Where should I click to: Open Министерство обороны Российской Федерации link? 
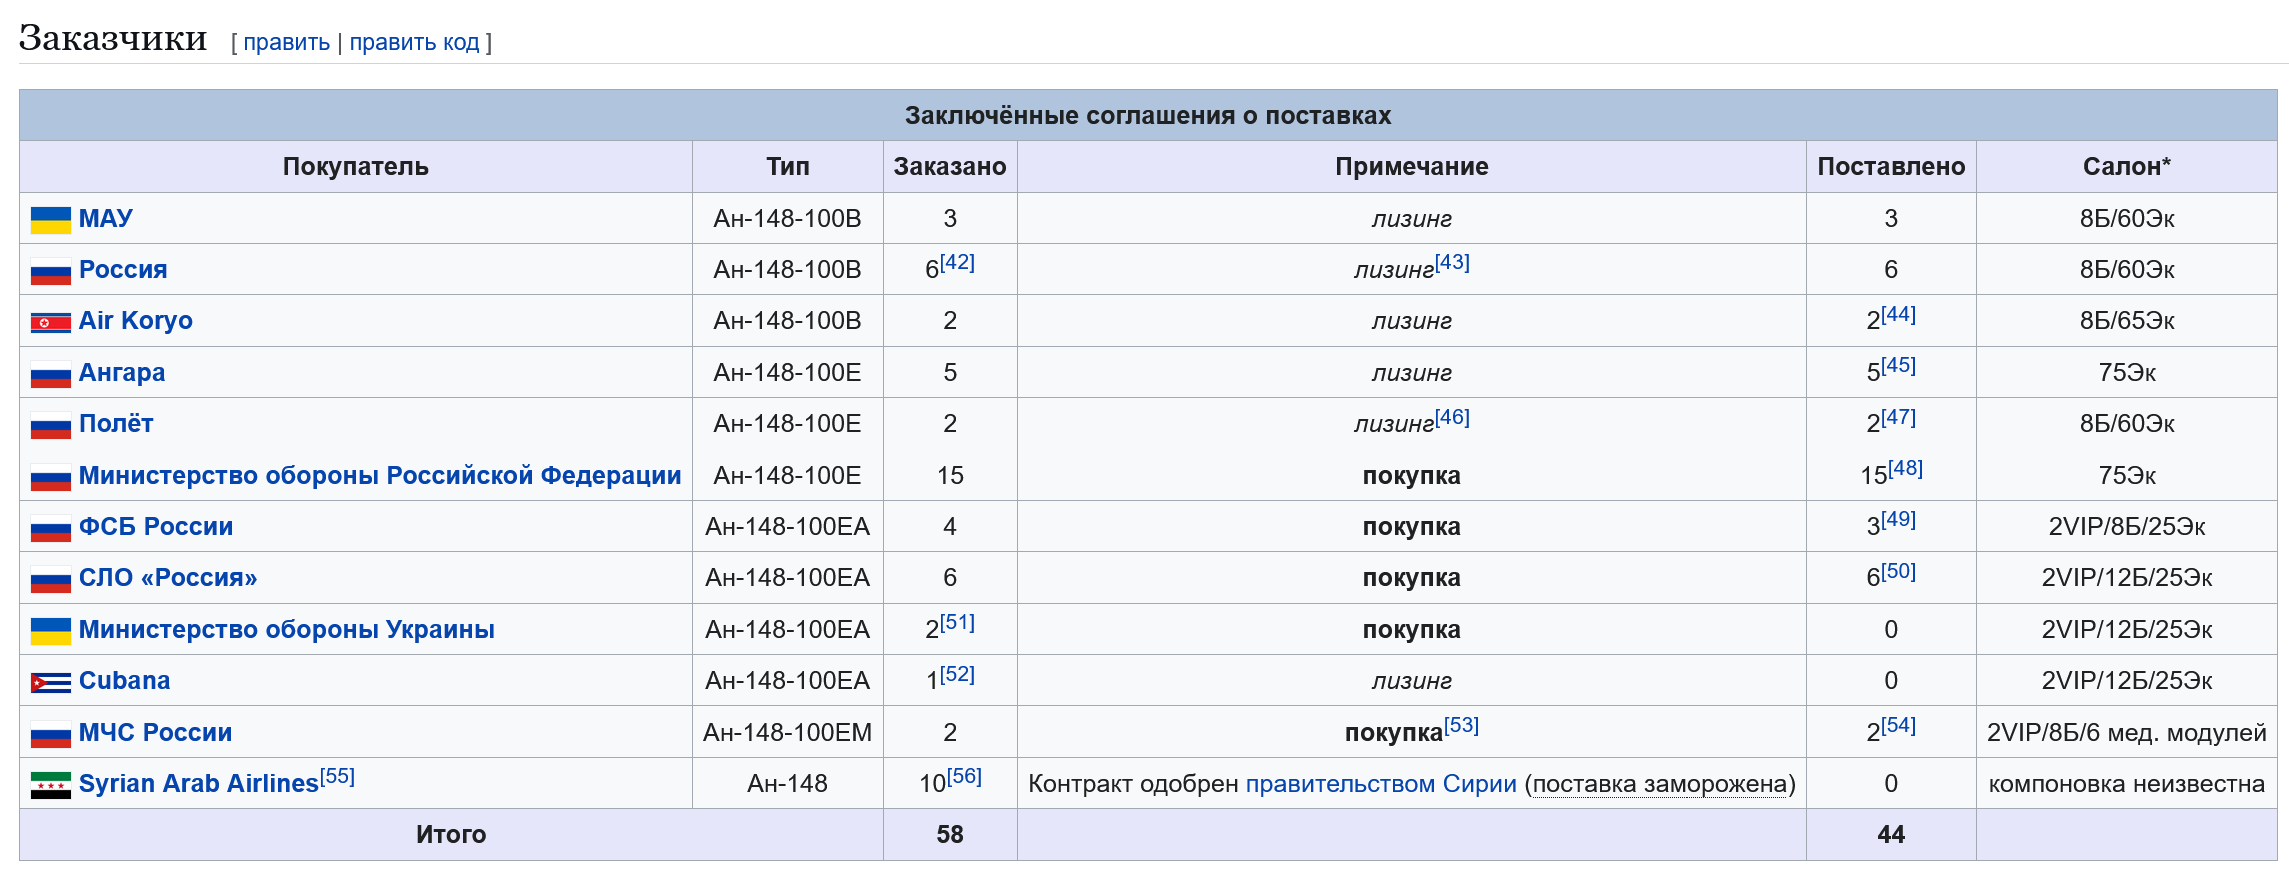(x=380, y=475)
